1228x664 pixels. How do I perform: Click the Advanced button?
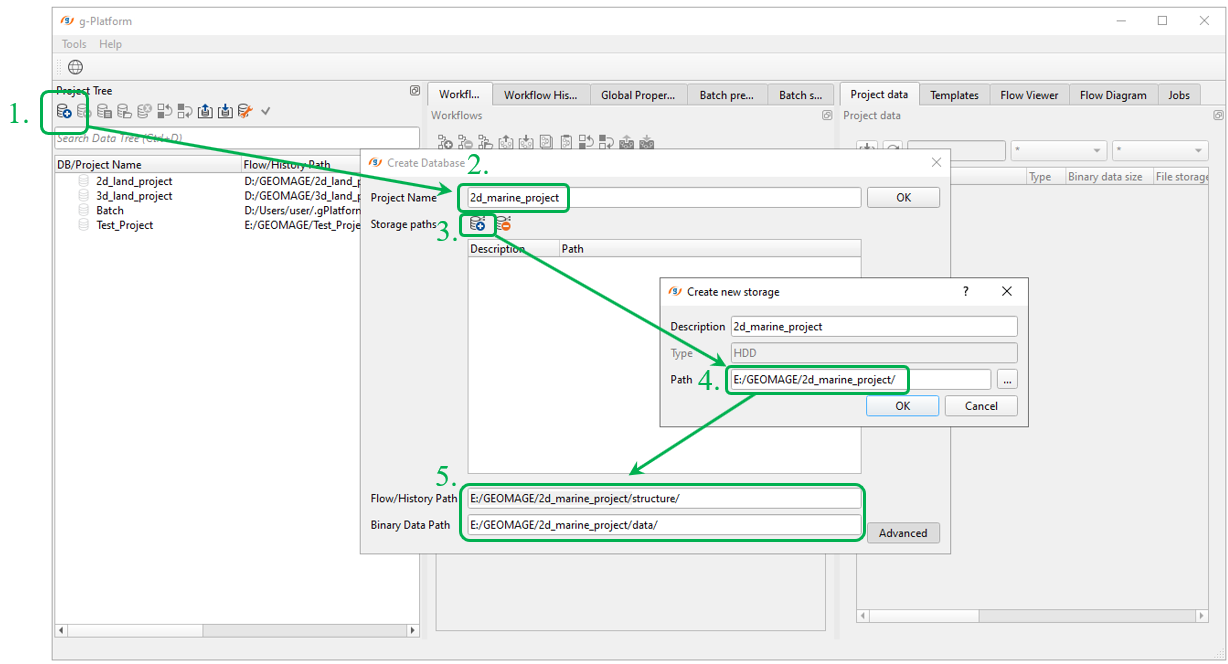click(903, 533)
